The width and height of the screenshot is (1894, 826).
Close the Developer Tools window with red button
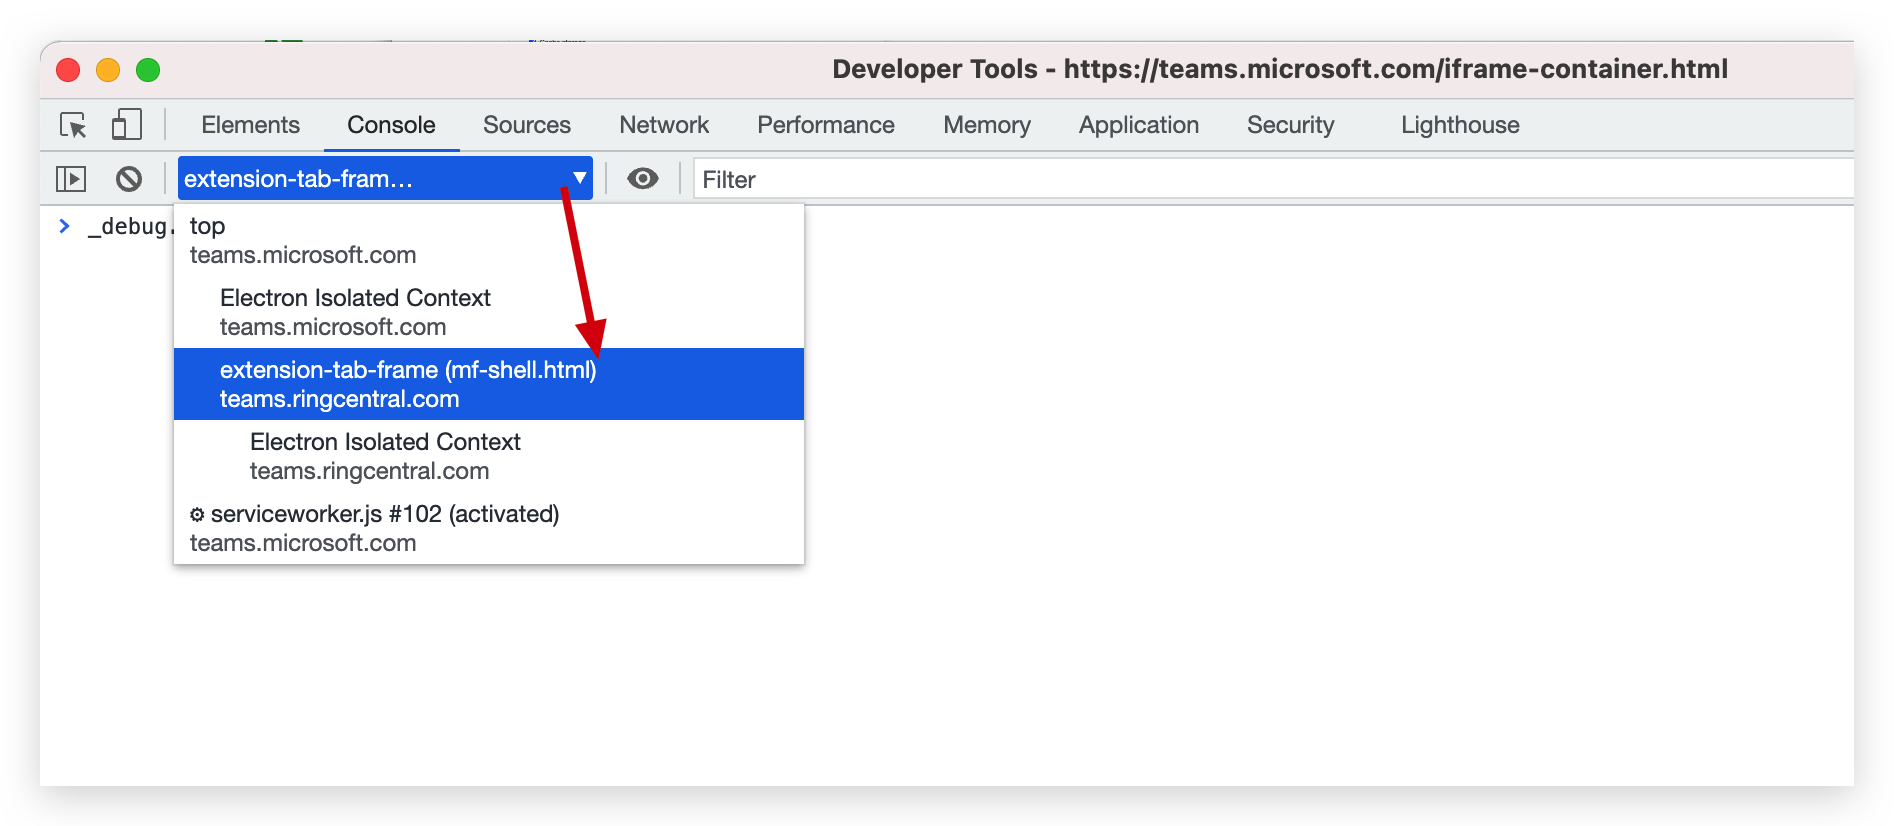pos(68,70)
